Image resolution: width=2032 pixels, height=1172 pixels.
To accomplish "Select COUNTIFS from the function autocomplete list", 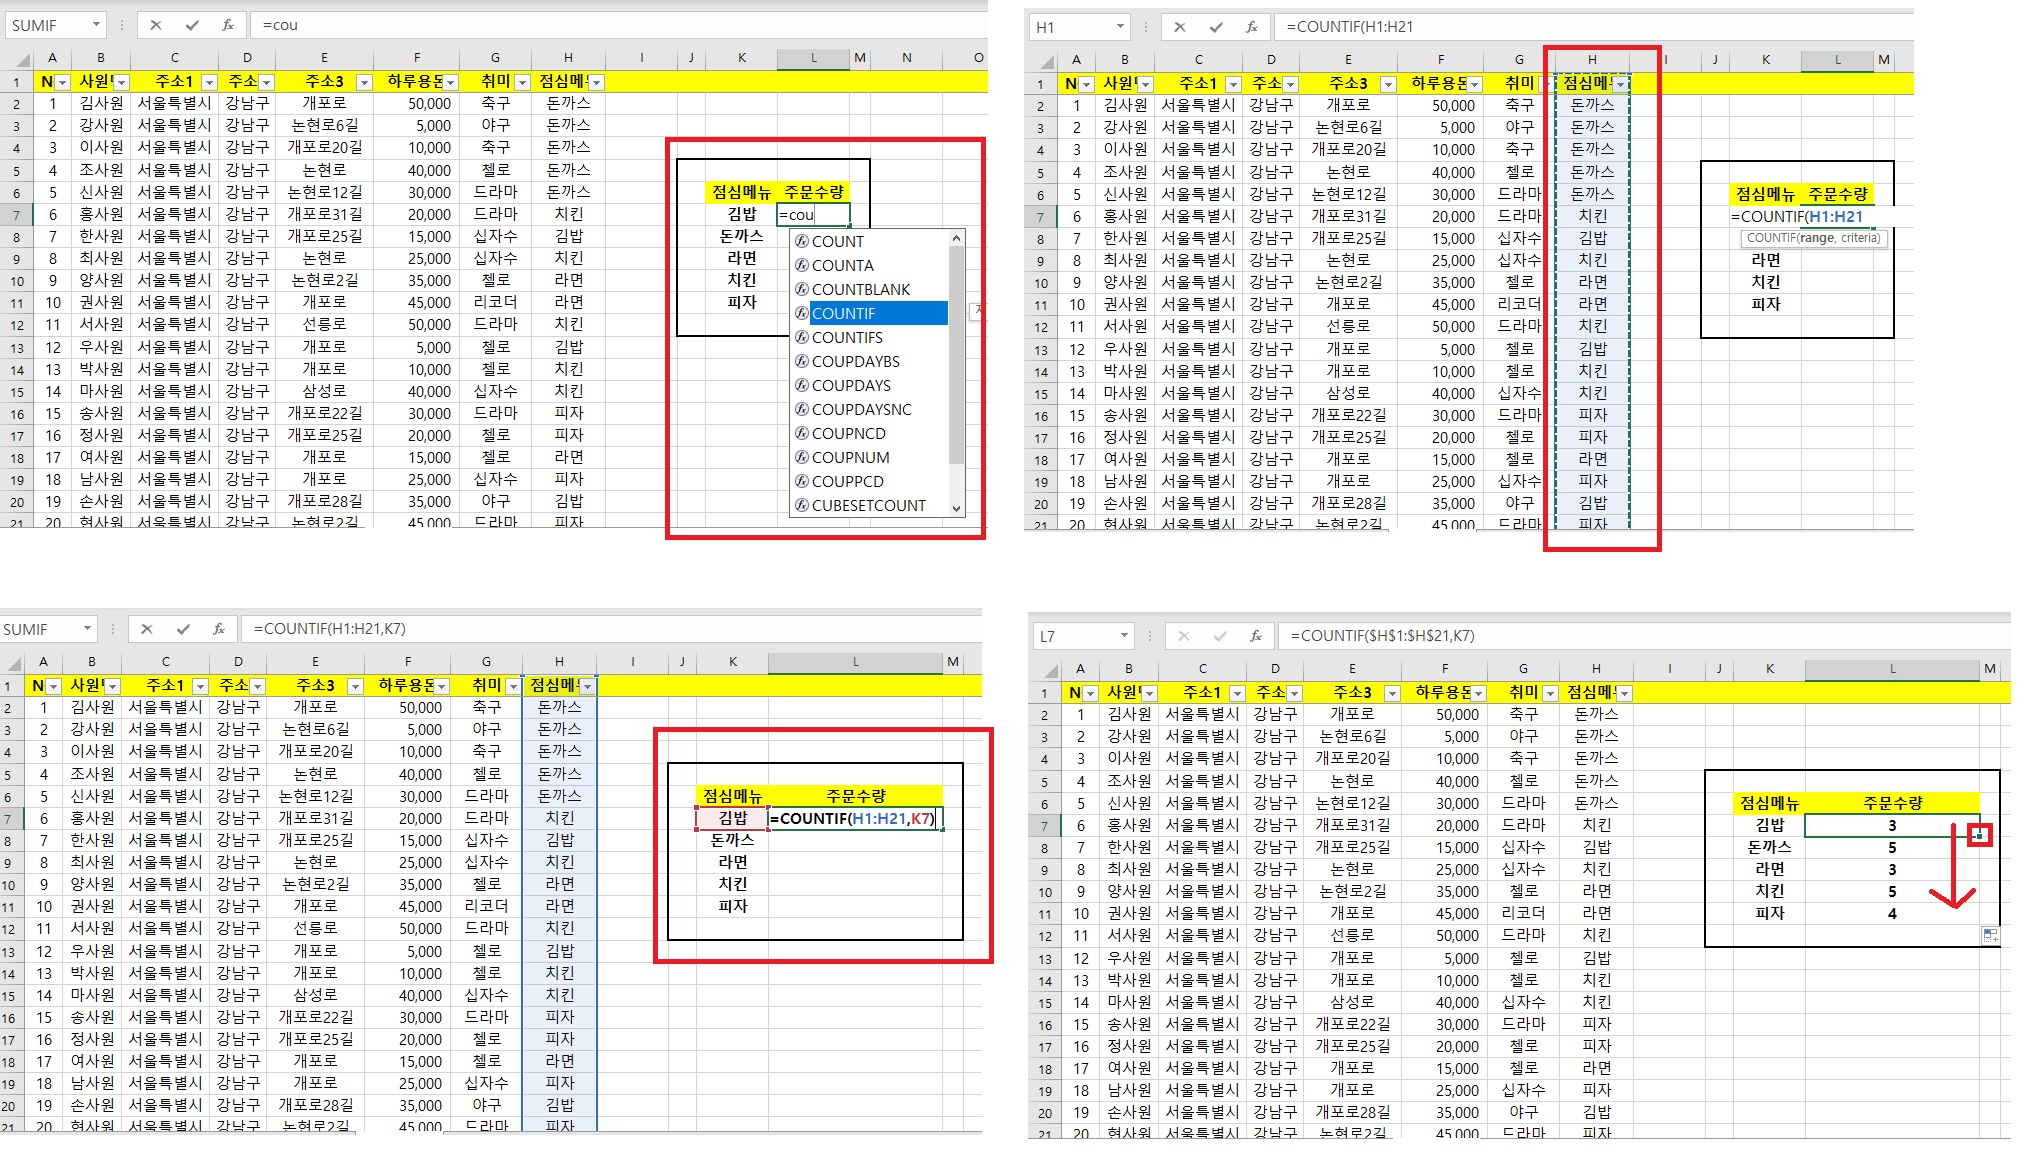I will (x=847, y=337).
